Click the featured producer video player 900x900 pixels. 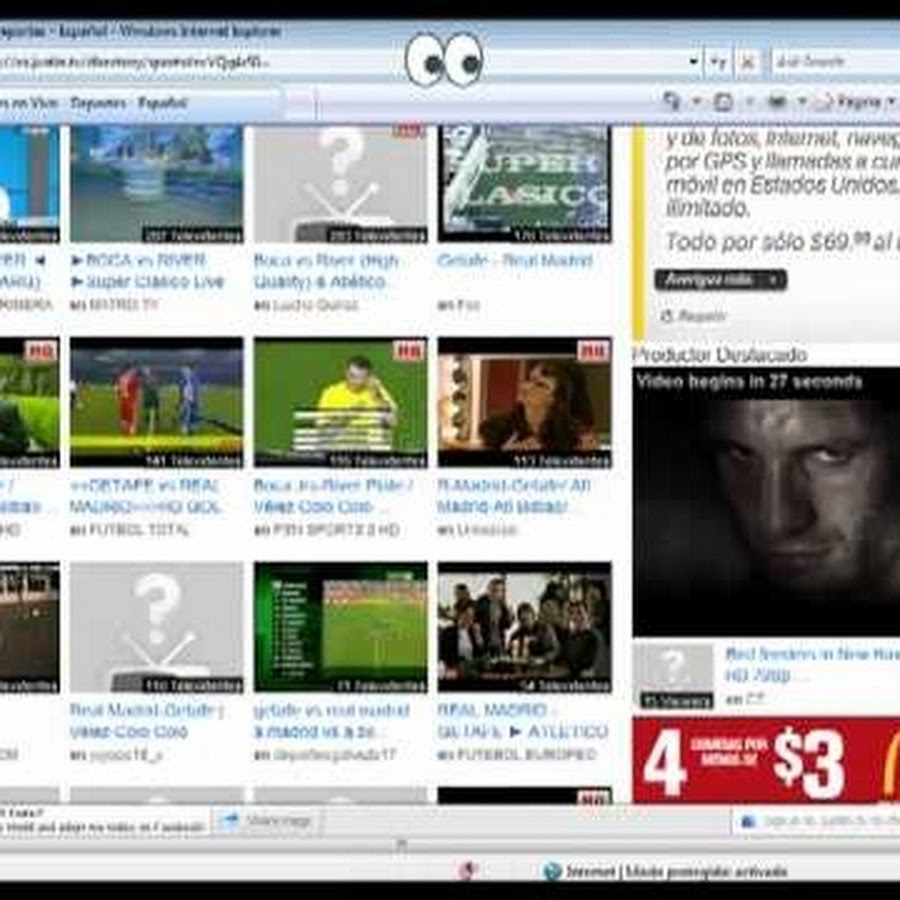click(766, 502)
